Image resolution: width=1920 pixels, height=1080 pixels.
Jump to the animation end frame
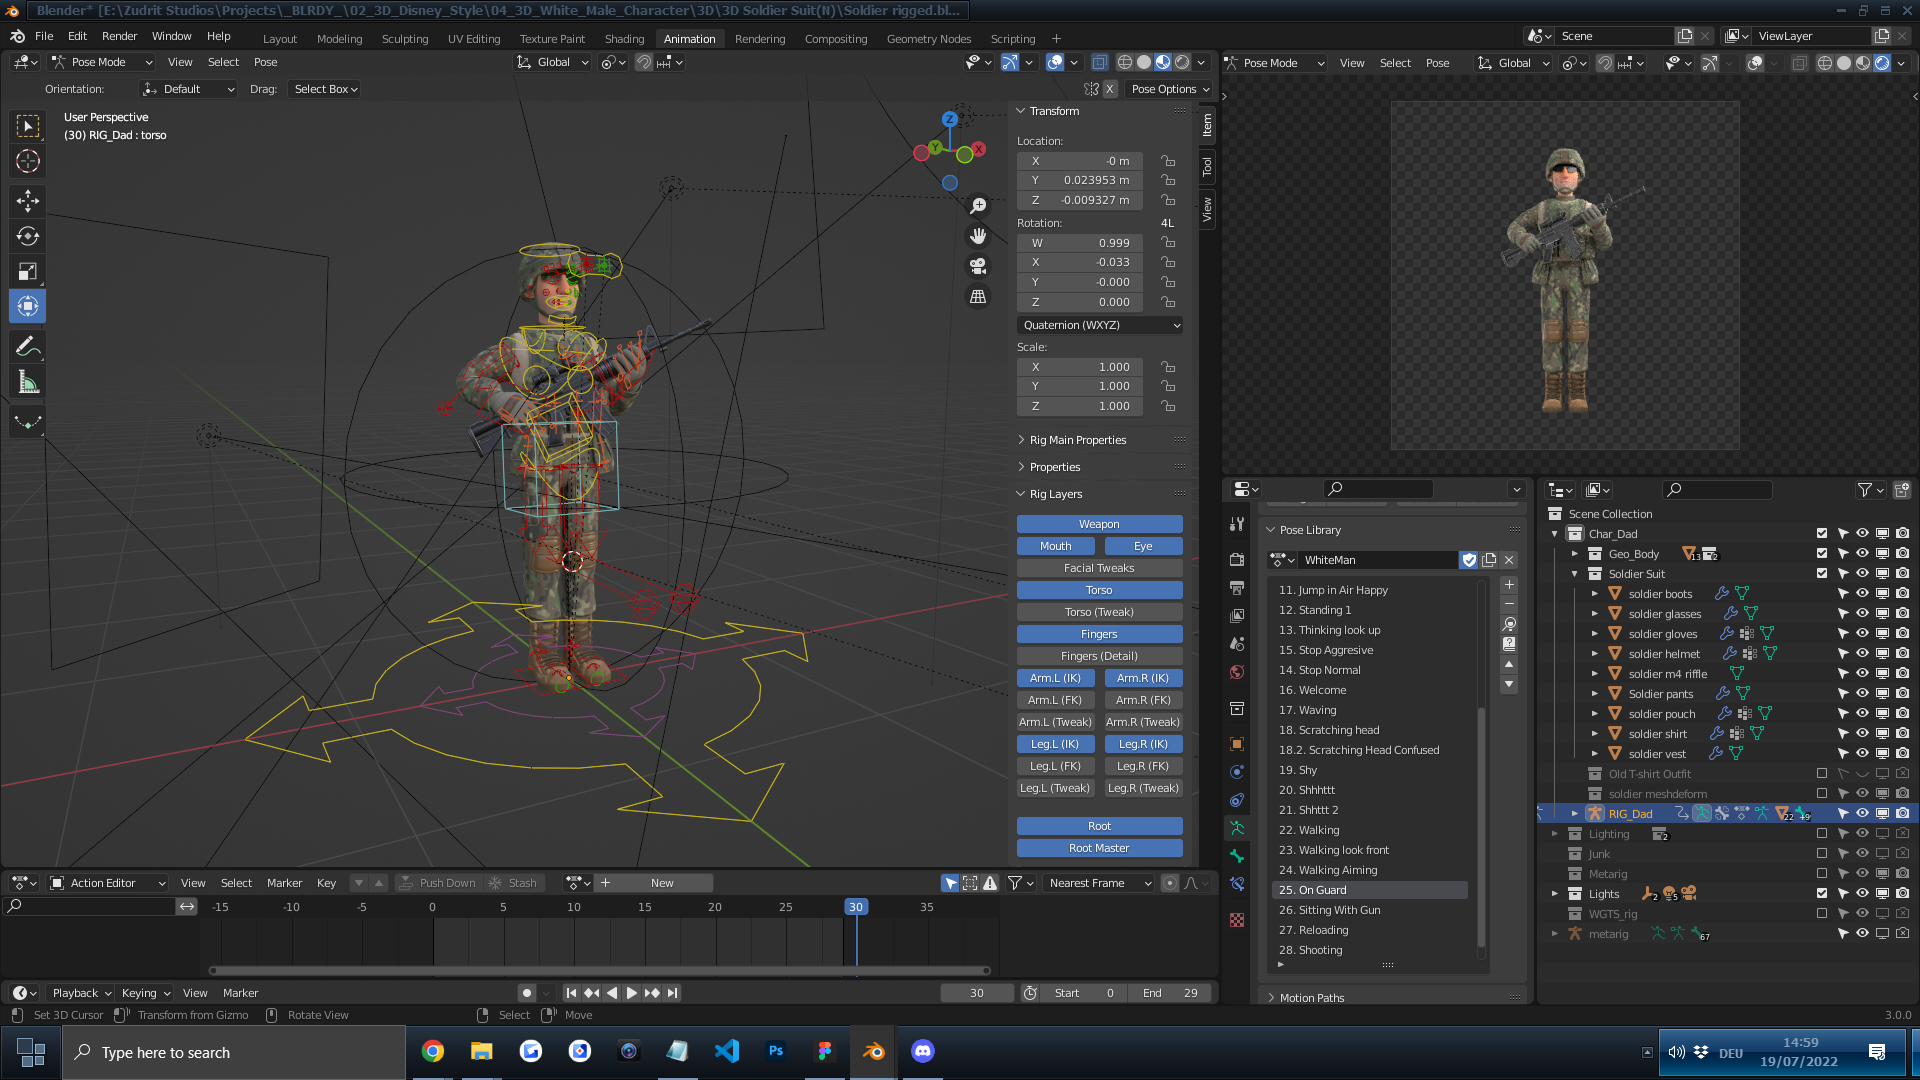pyautogui.click(x=673, y=993)
